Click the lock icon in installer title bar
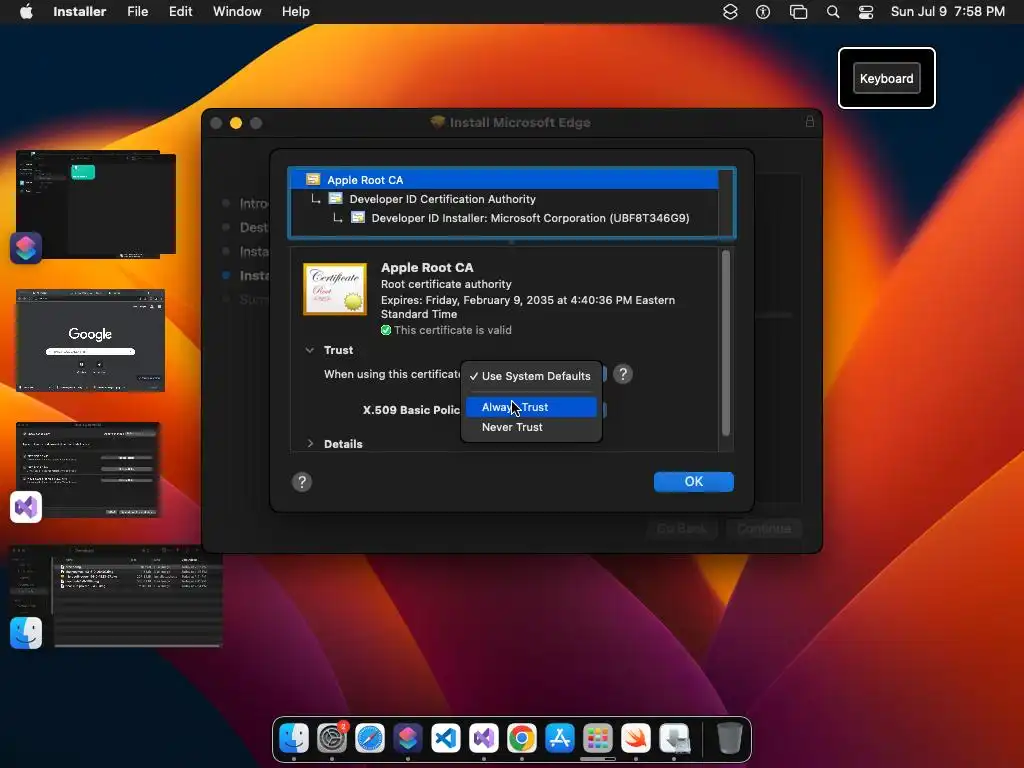This screenshot has width=1024, height=768. [810, 121]
